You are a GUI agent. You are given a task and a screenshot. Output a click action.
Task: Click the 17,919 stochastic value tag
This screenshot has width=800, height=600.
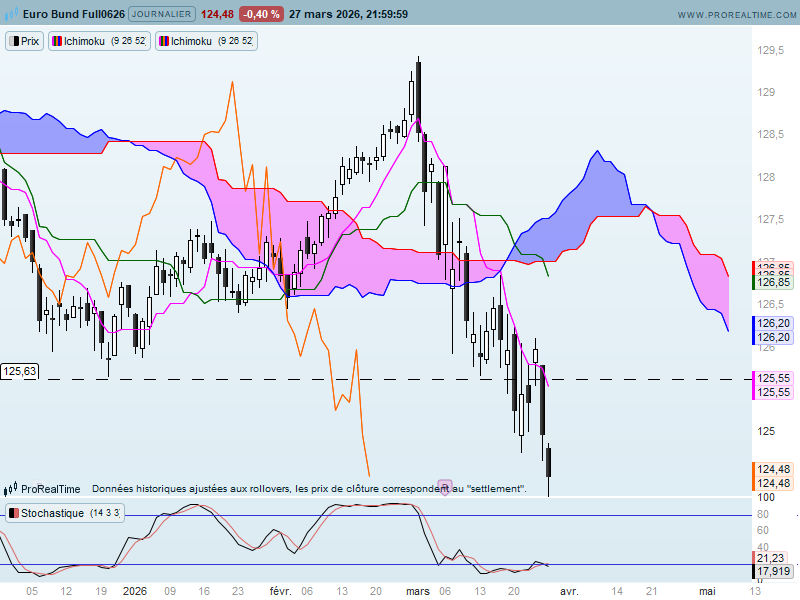click(774, 572)
